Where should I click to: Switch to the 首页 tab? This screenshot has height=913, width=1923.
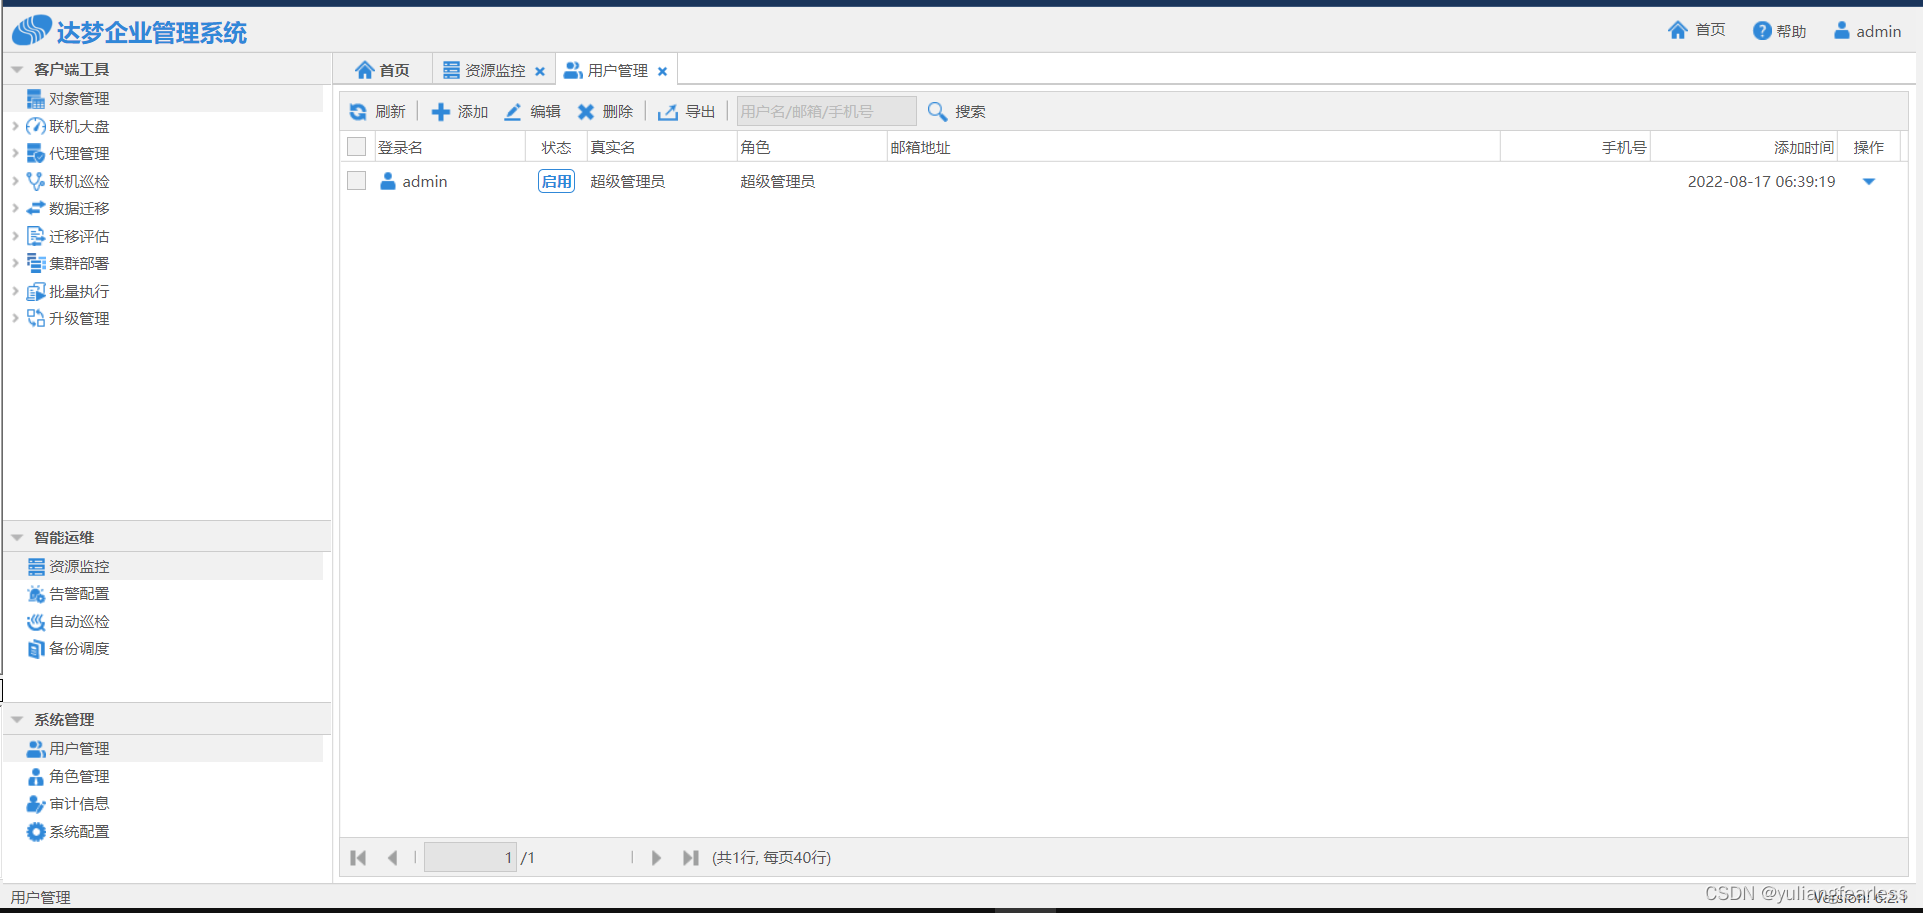coord(384,69)
